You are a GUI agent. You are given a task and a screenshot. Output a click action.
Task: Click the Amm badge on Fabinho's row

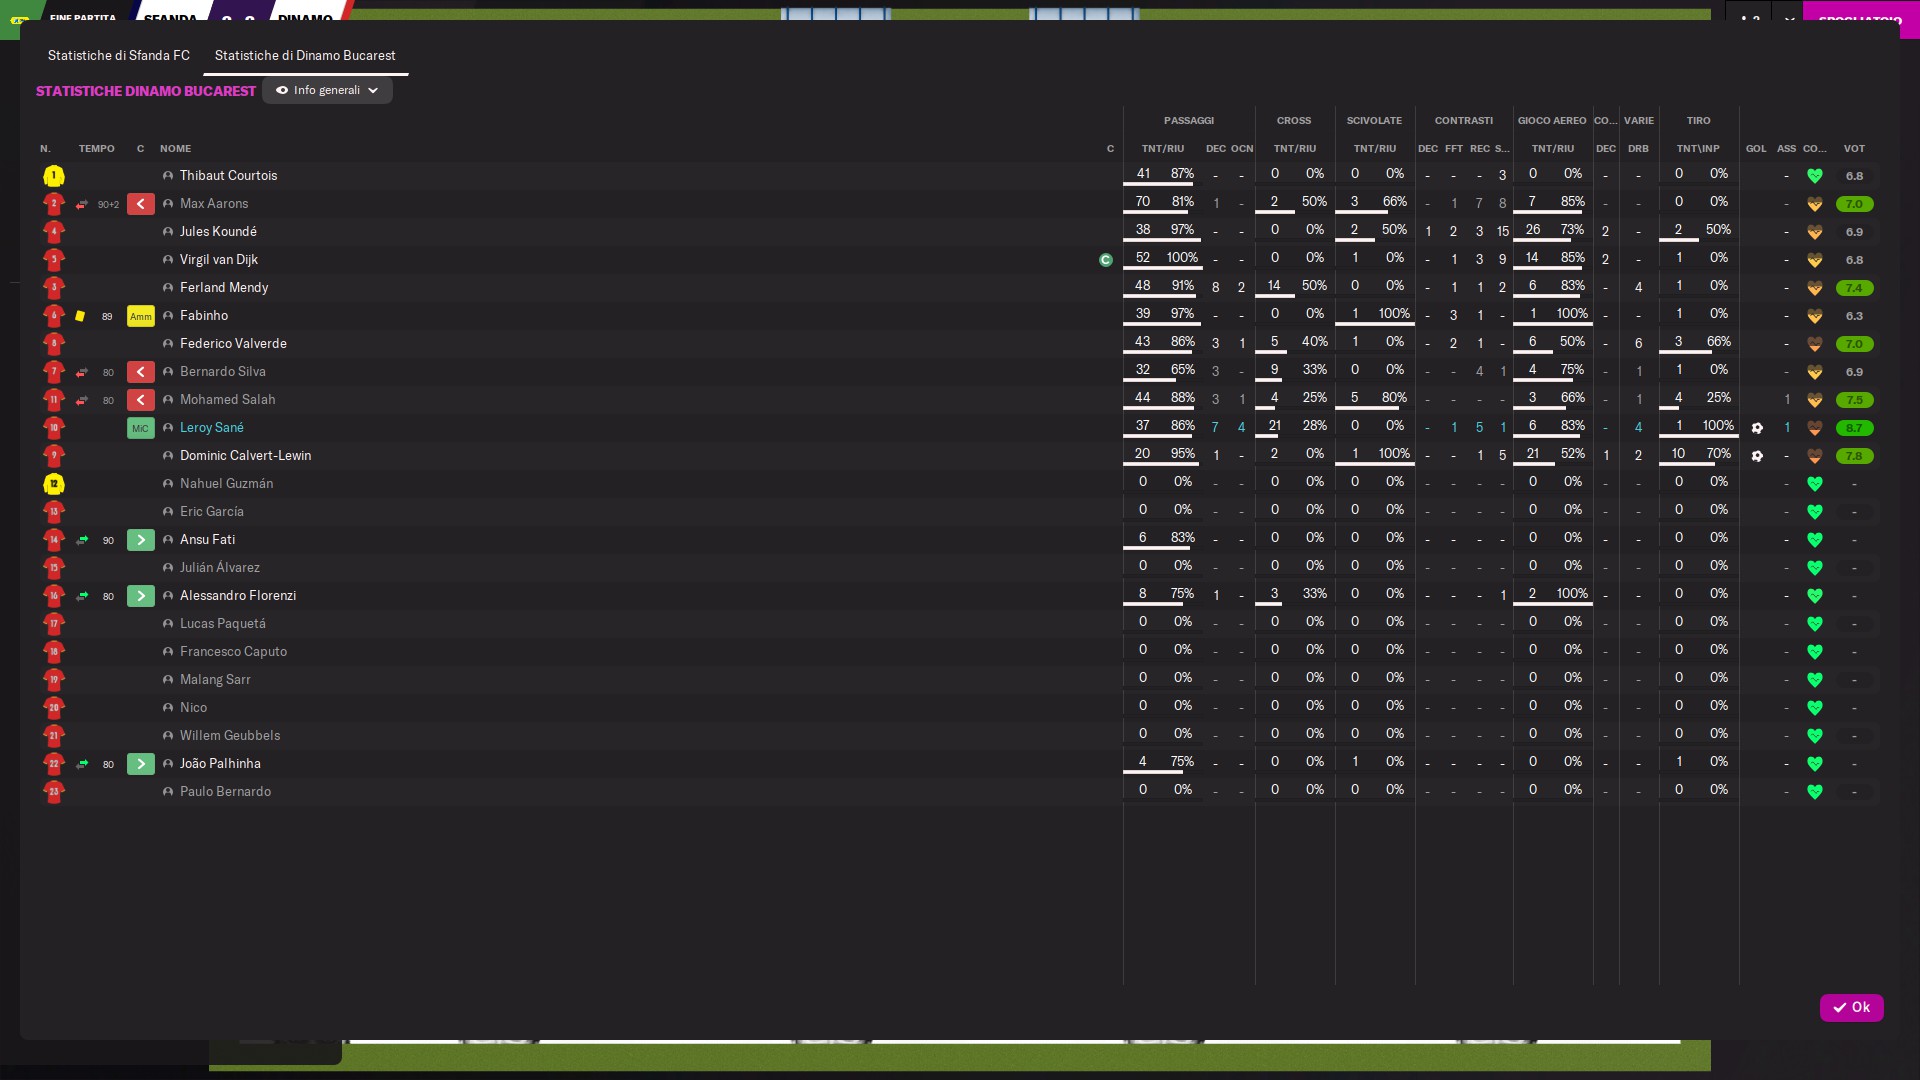(141, 316)
